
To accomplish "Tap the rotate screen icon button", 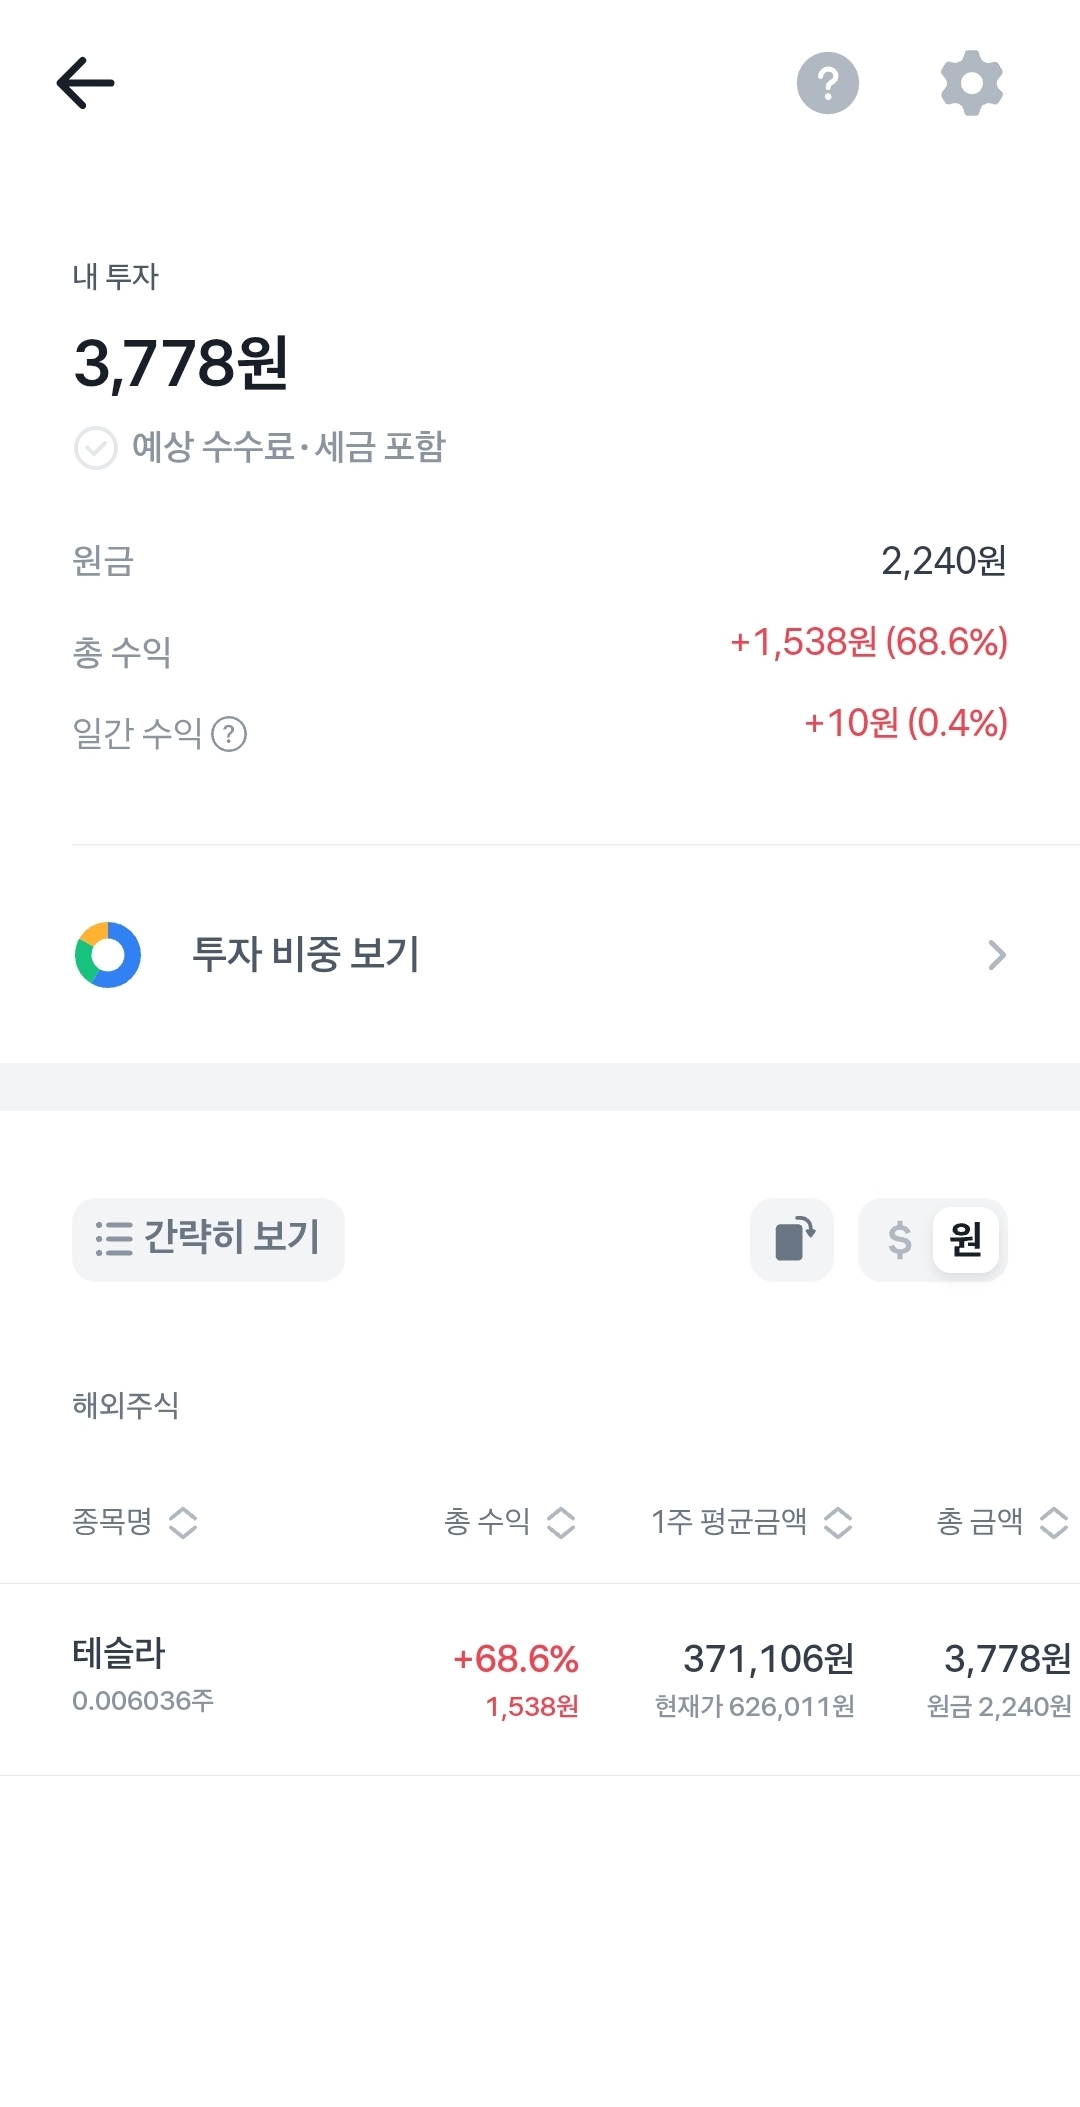I will pos(792,1240).
